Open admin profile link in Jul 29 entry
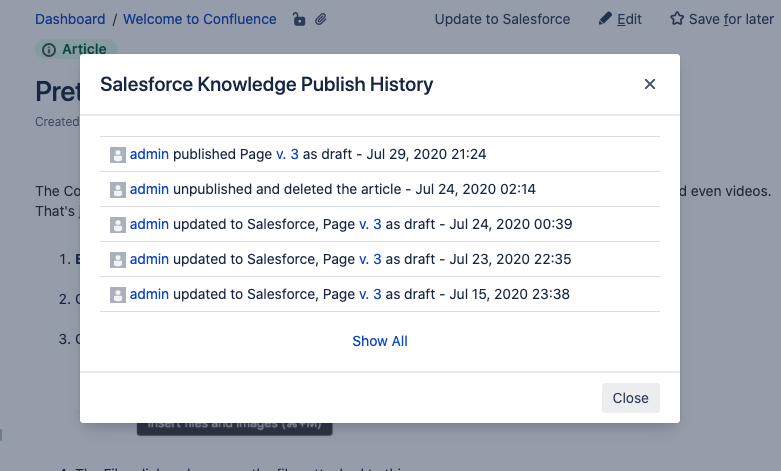Viewport: 781px width, 471px height. (149, 154)
